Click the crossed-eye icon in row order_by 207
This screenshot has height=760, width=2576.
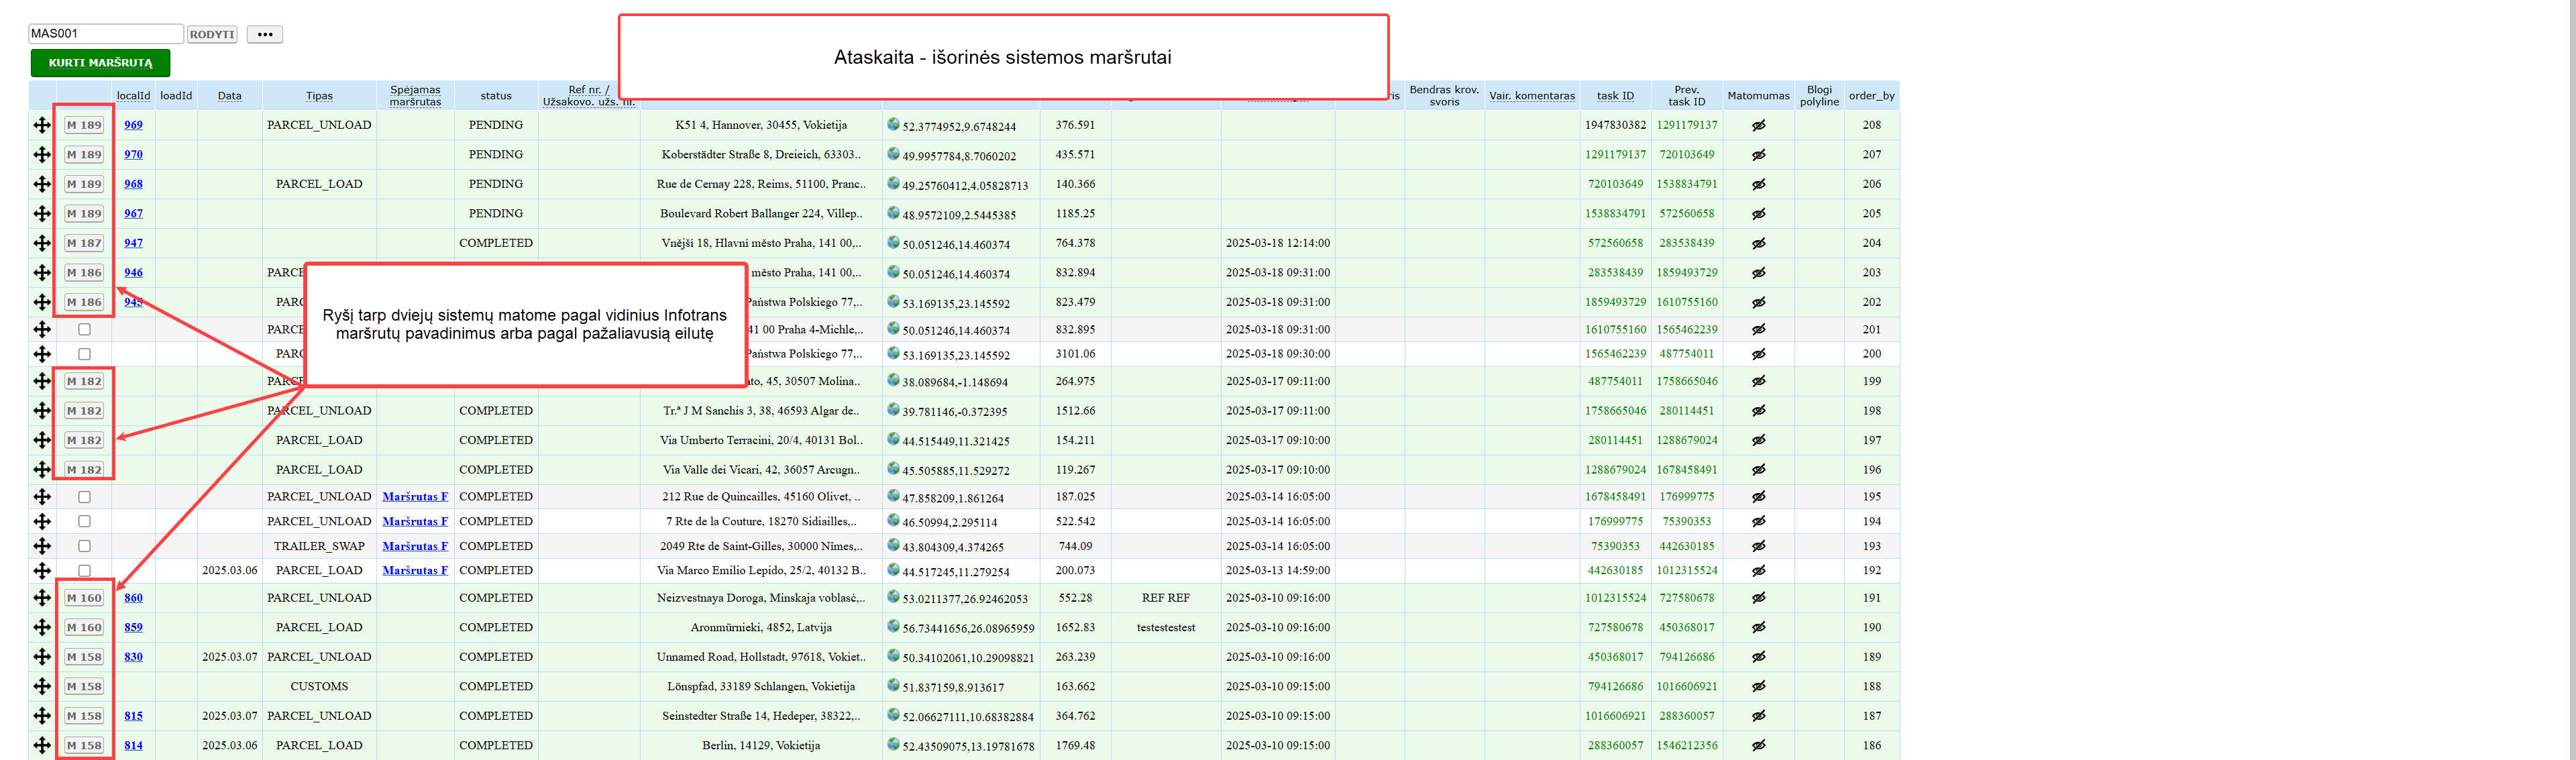click(1758, 155)
